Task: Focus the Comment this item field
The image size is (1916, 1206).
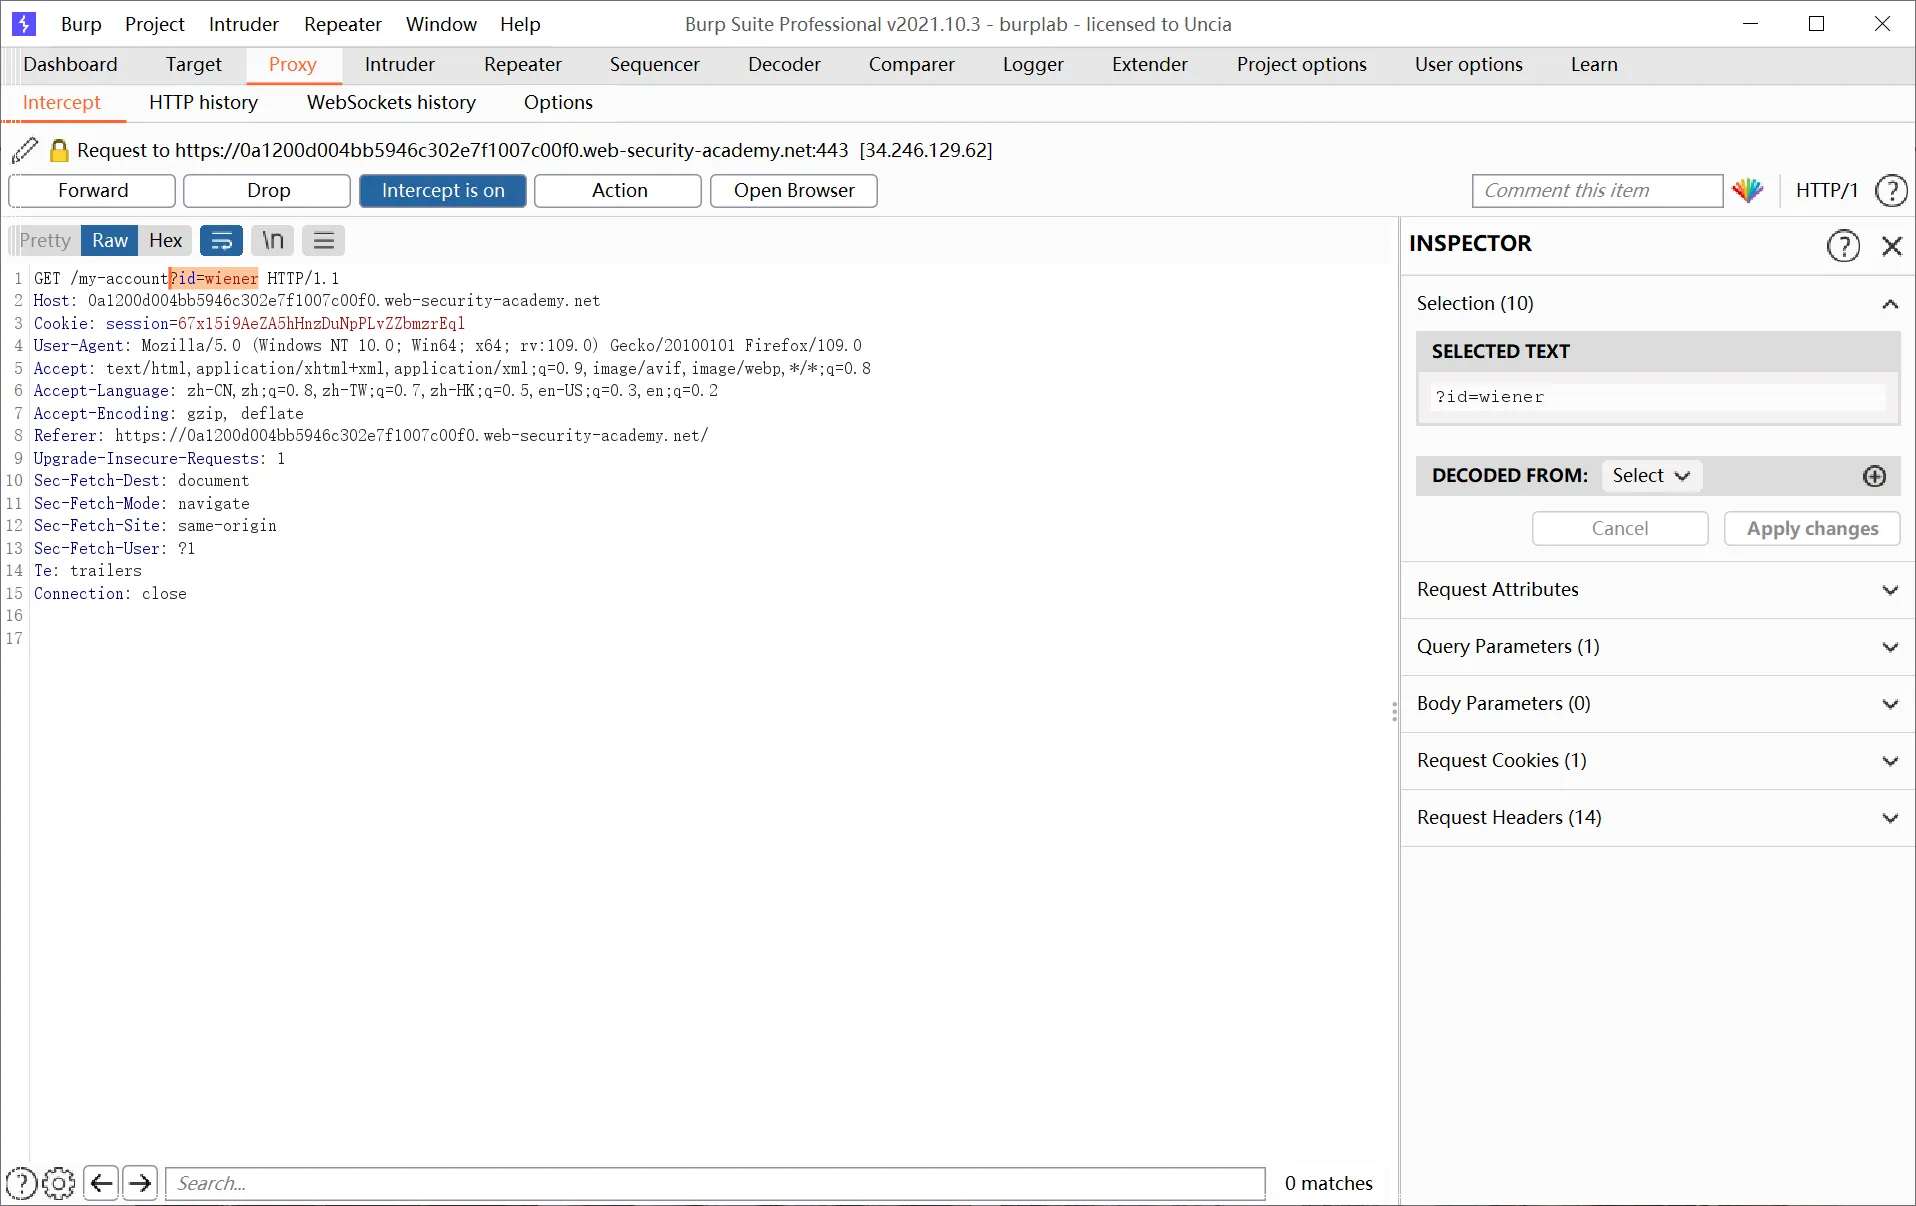Action: click(x=1597, y=190)
